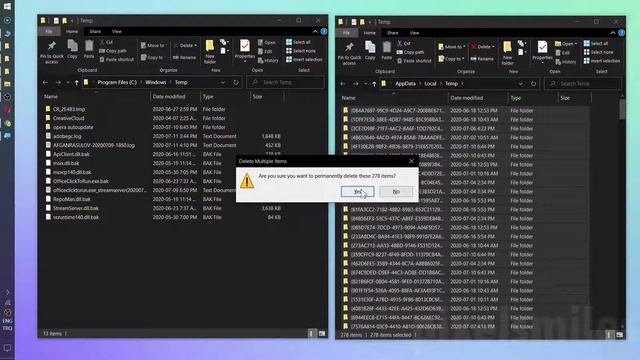Click Rename in the left window ribbon
The width and height of the screenshot is (640, 360).
pyautogui.click(x=184, y=58)
